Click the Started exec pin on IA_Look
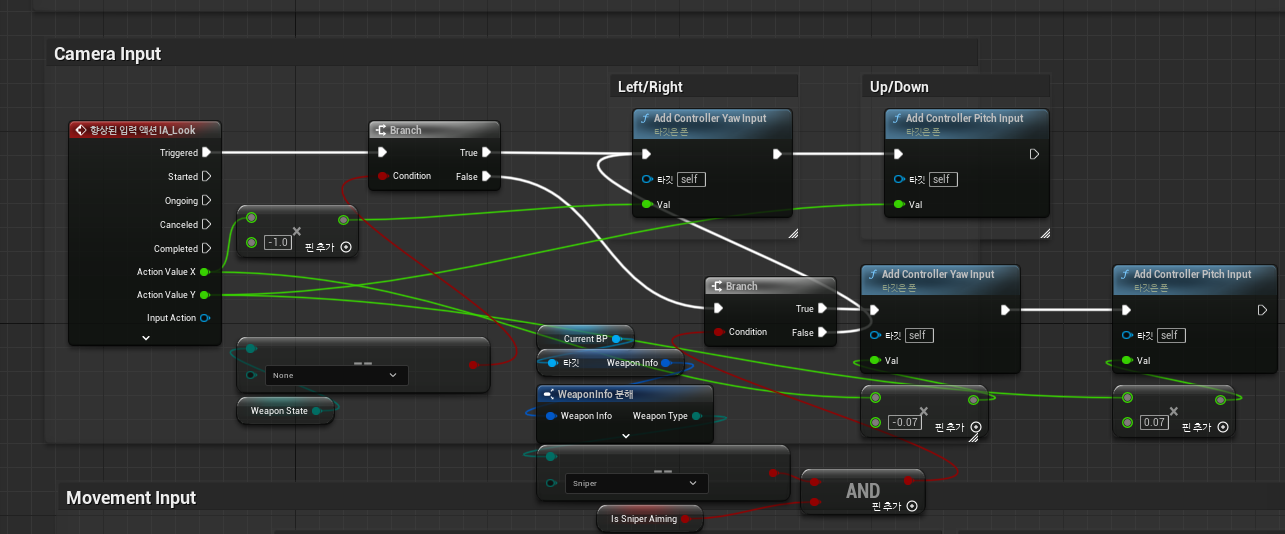The width and height of the screenshot is (1285, 534). (x=206, y=176)
